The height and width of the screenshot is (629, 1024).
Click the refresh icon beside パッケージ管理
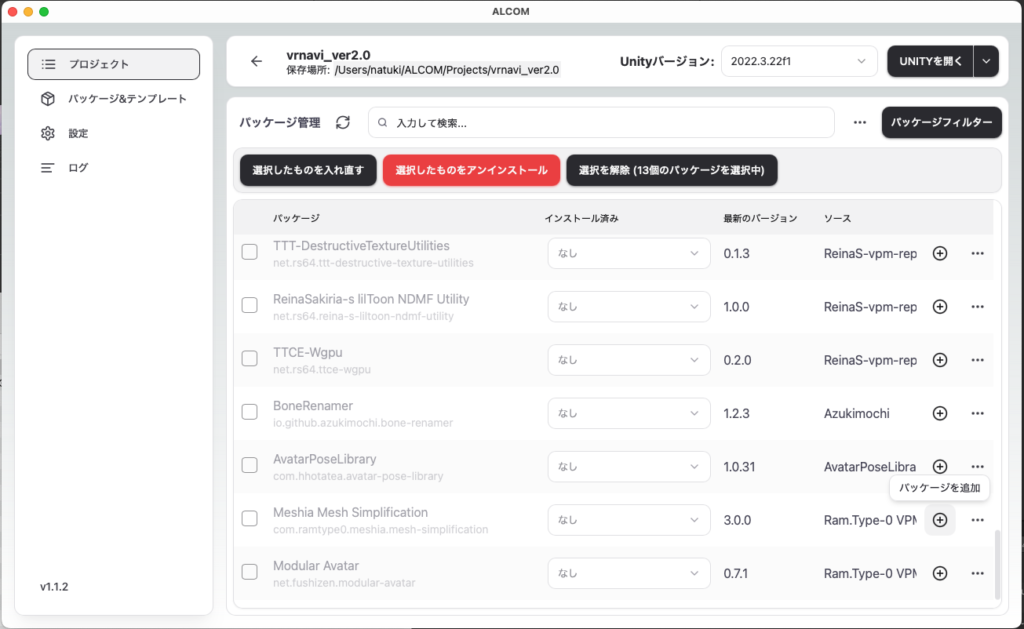343,122
